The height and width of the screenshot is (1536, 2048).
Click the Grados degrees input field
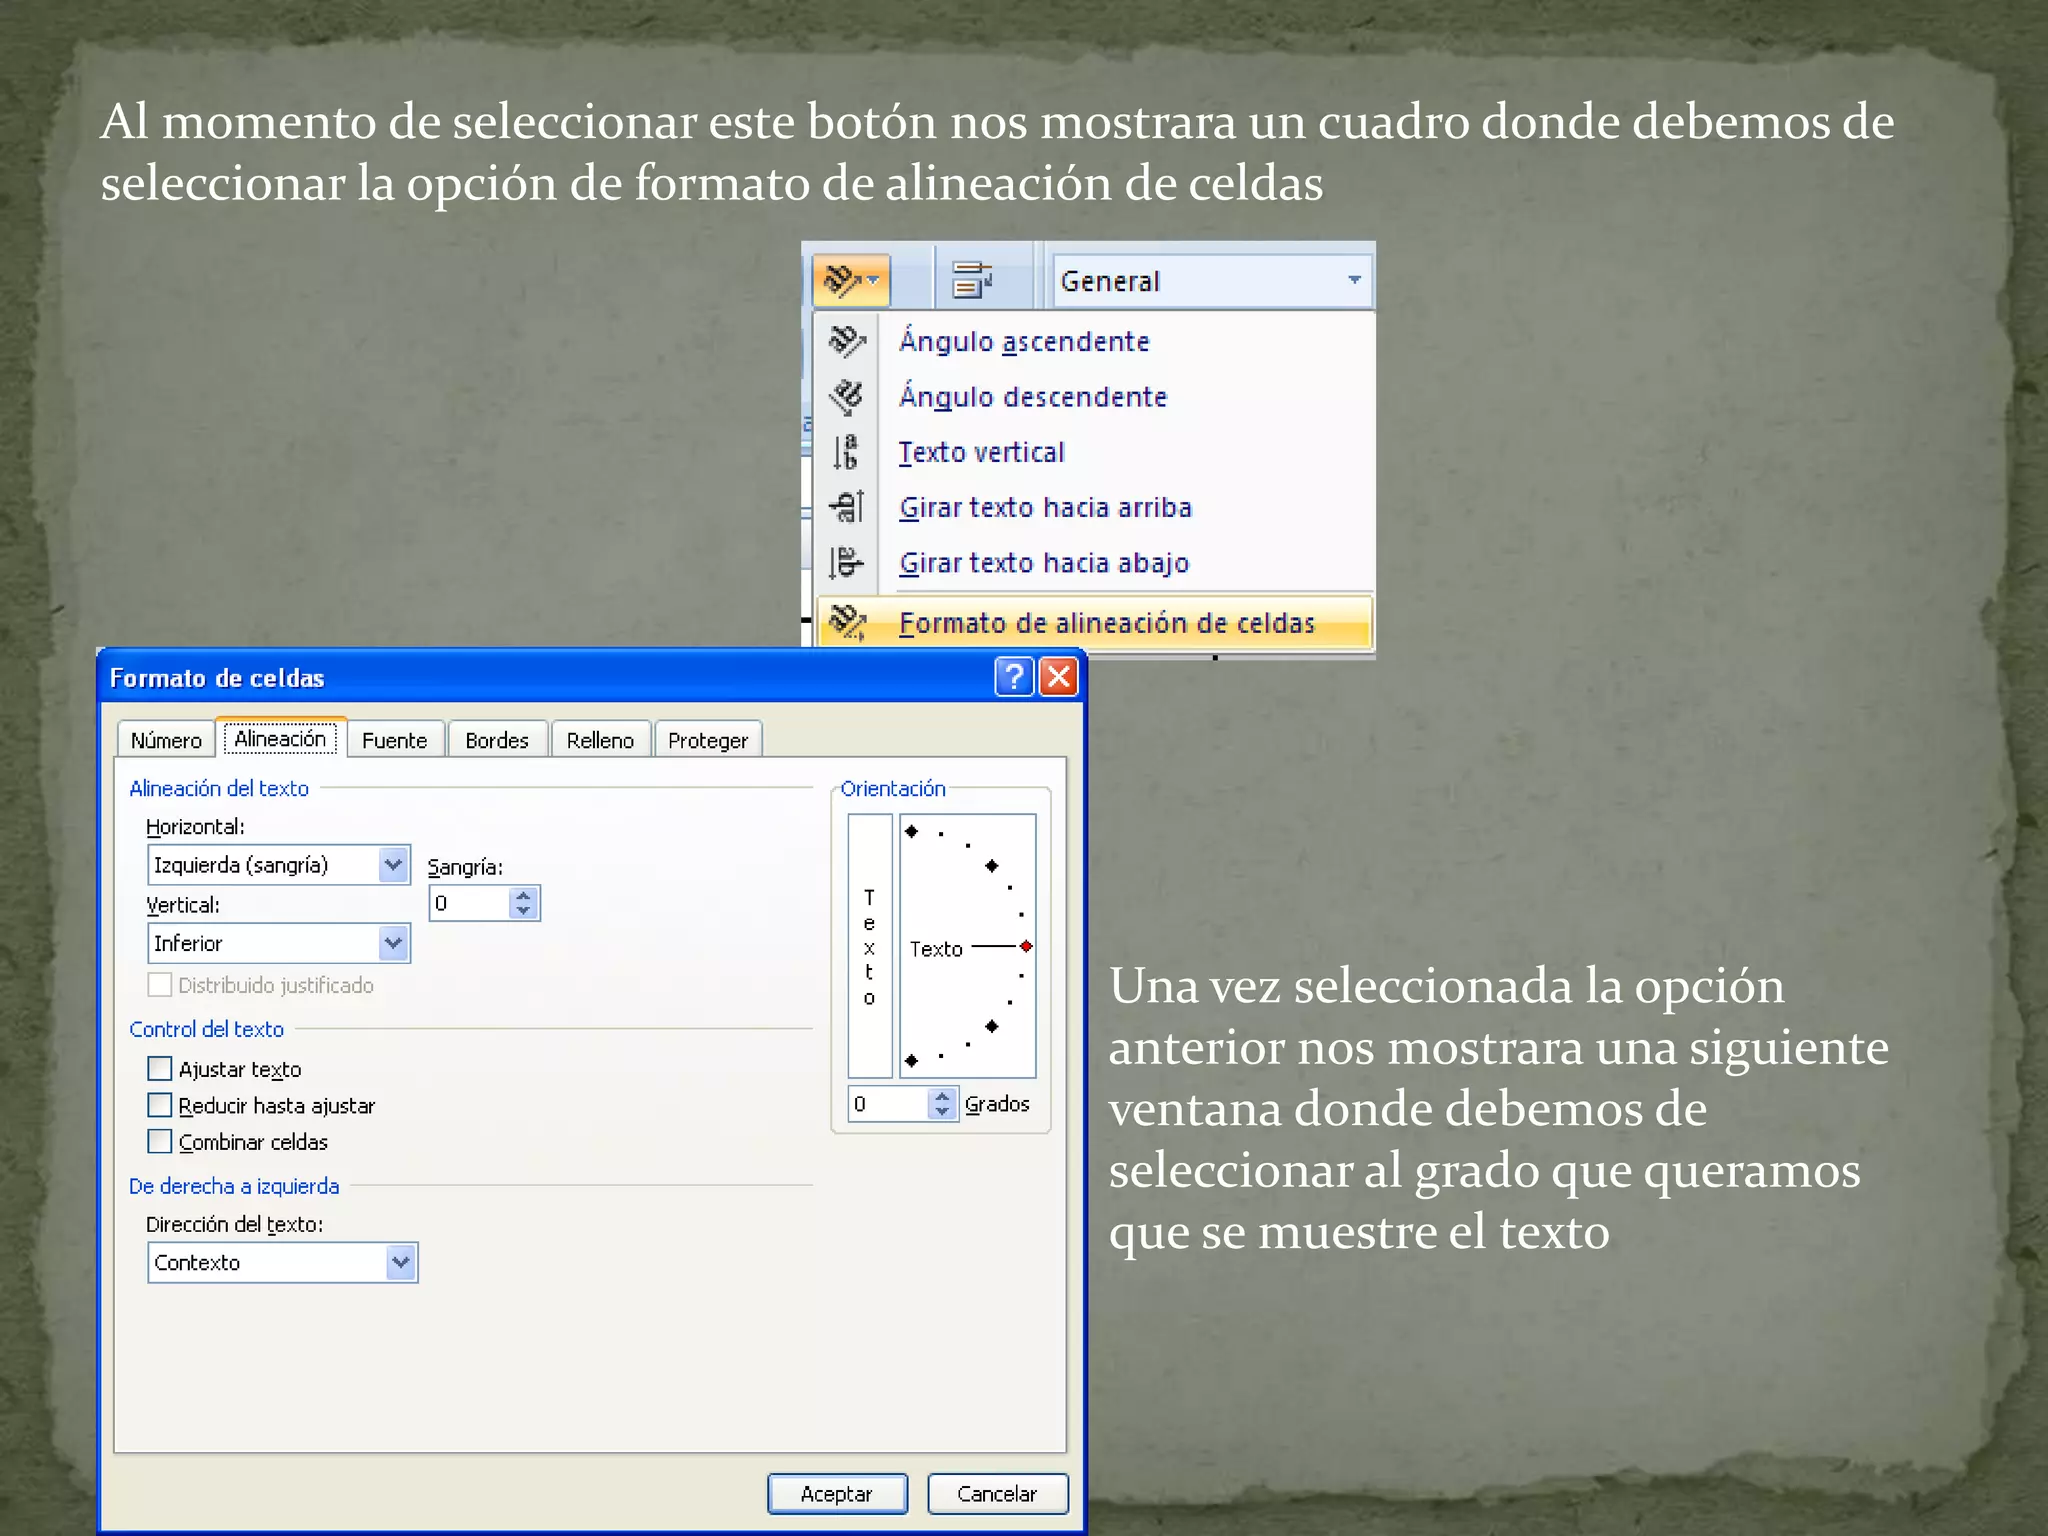pyautogui.click(x=888, y=1104)
